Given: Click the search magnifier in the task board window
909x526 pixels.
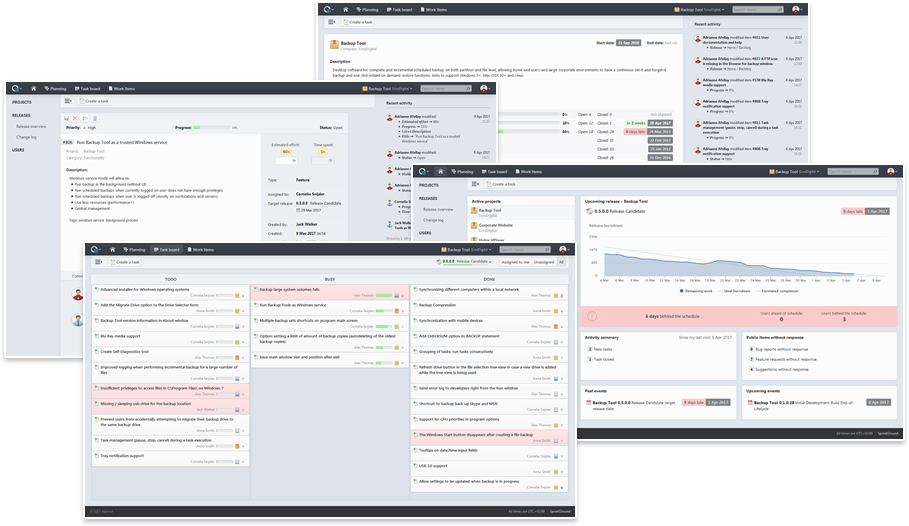Looking at the screenshot, I should point(547,249).
